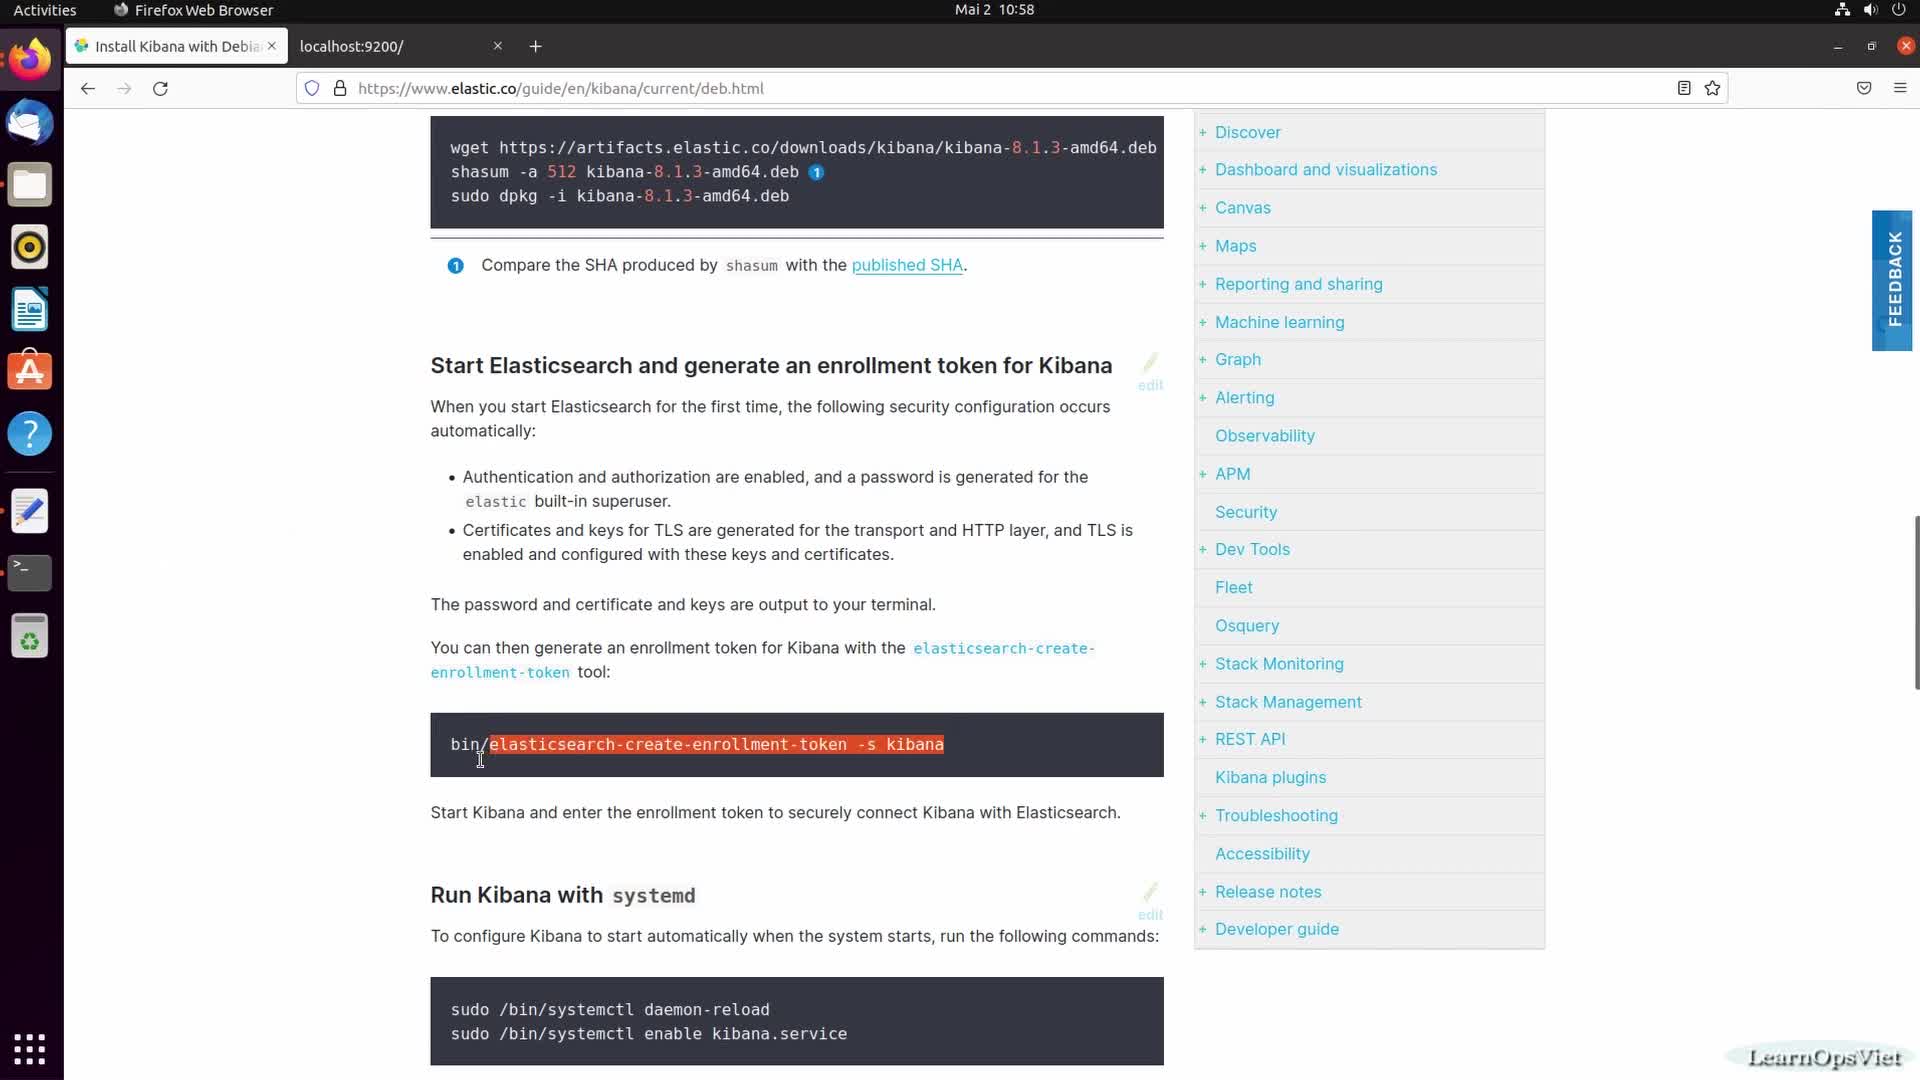The image size is (1920, 1080).
Task: Open a new browser tab
Action: pyautogui.click(x=536, y=46)
